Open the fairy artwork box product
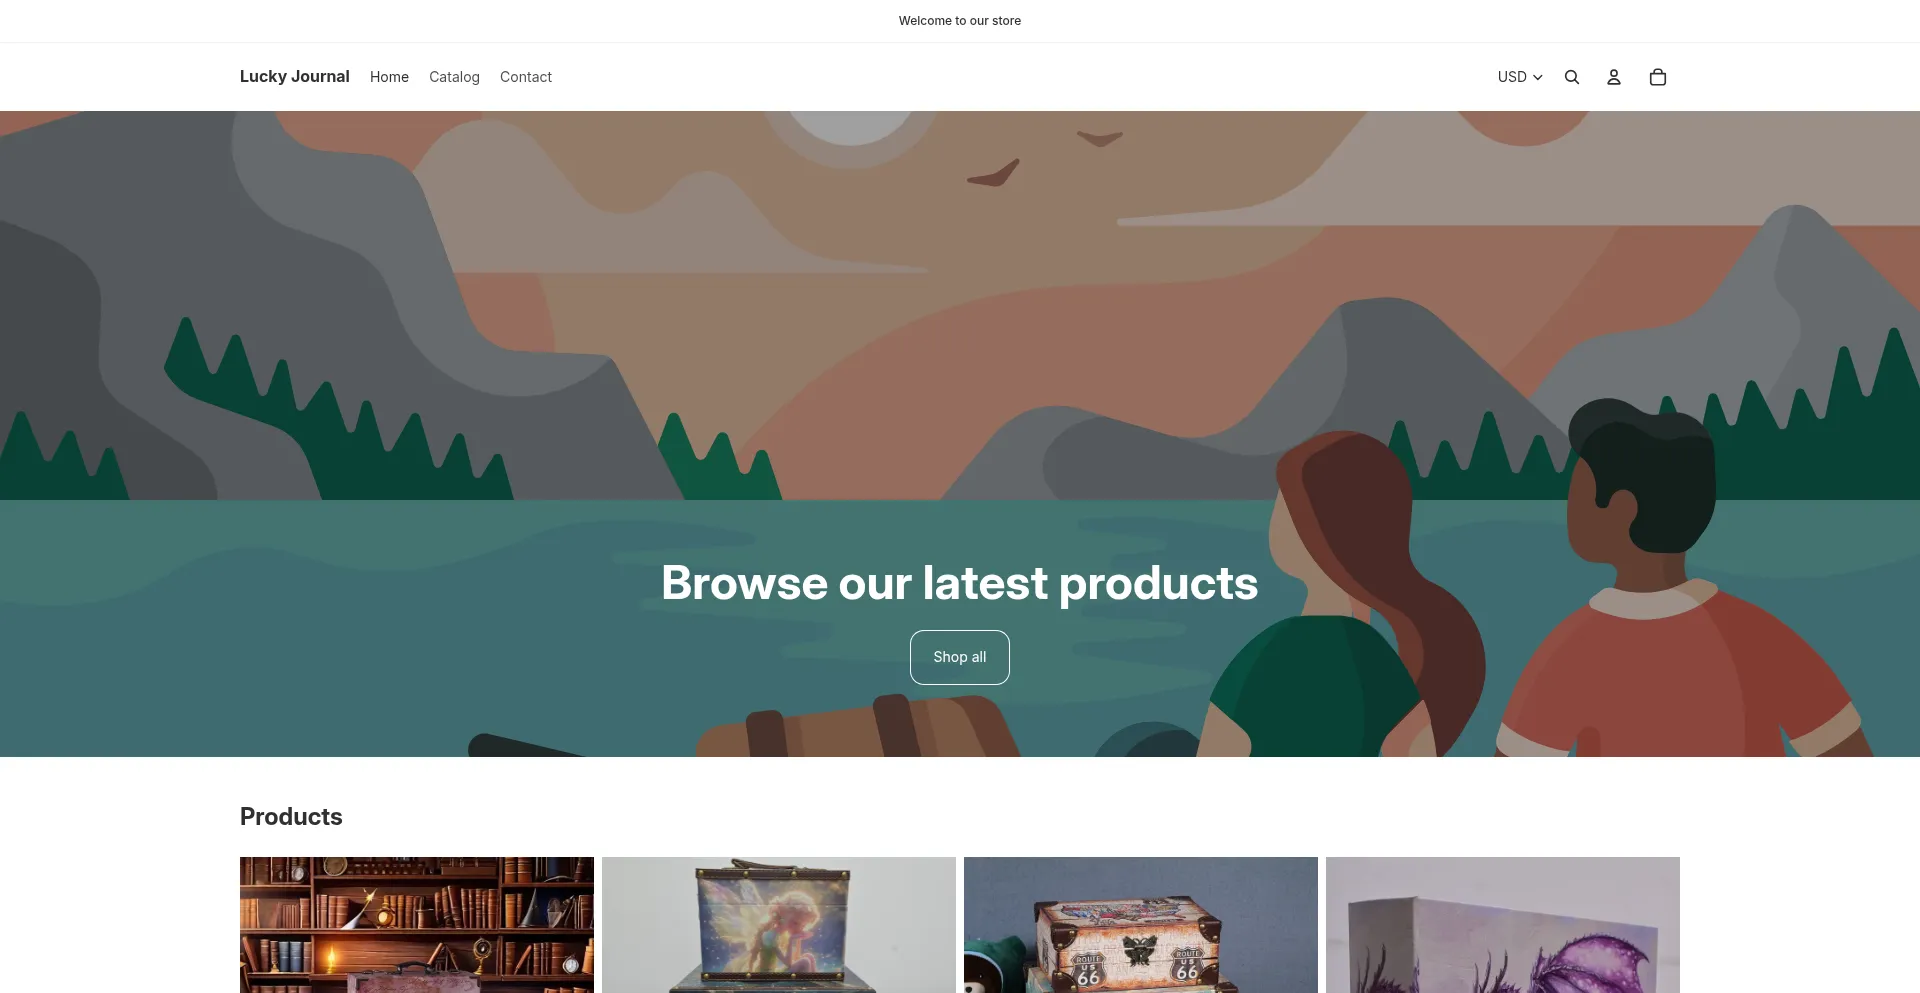Screen dimensions: 1920x993 [779, 925]
